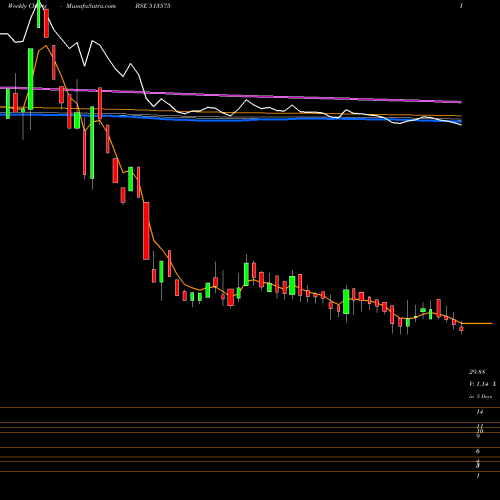Click the last red candle at the chart's right end
The image size is (500, 500).
pyautogui.click(x=461, y=329)
